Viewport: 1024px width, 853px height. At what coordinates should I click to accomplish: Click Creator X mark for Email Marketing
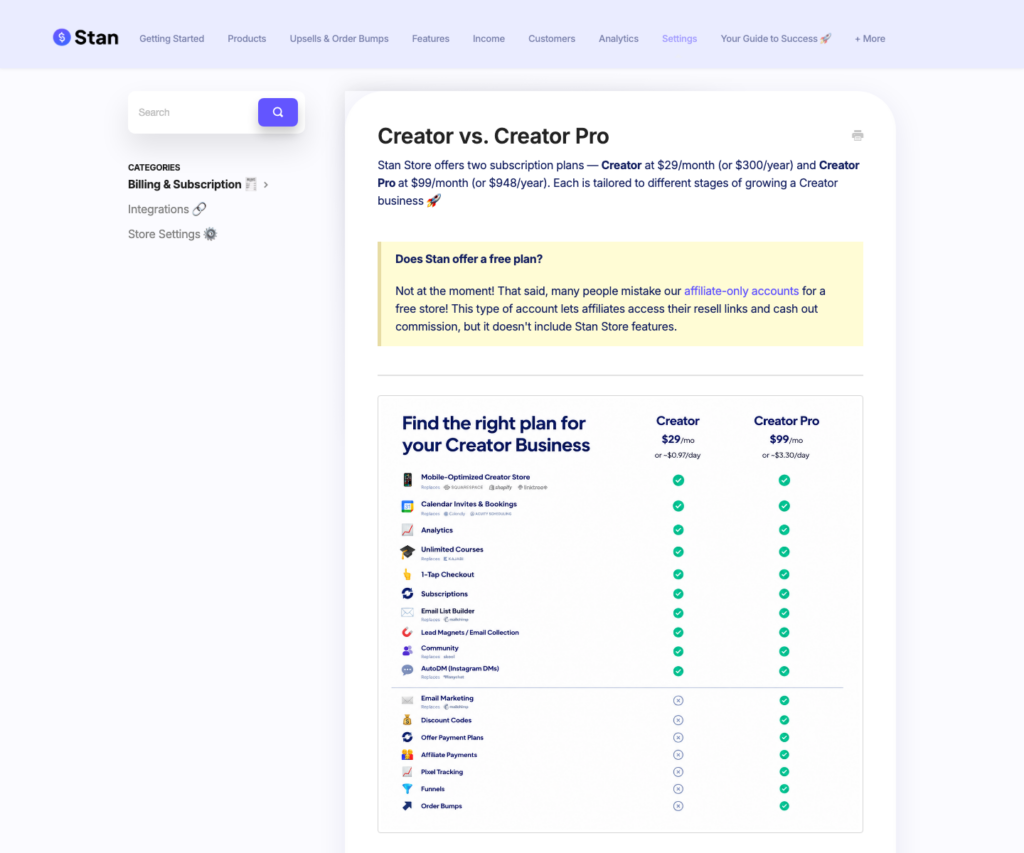pyautogui.click(x=679, y=700)
